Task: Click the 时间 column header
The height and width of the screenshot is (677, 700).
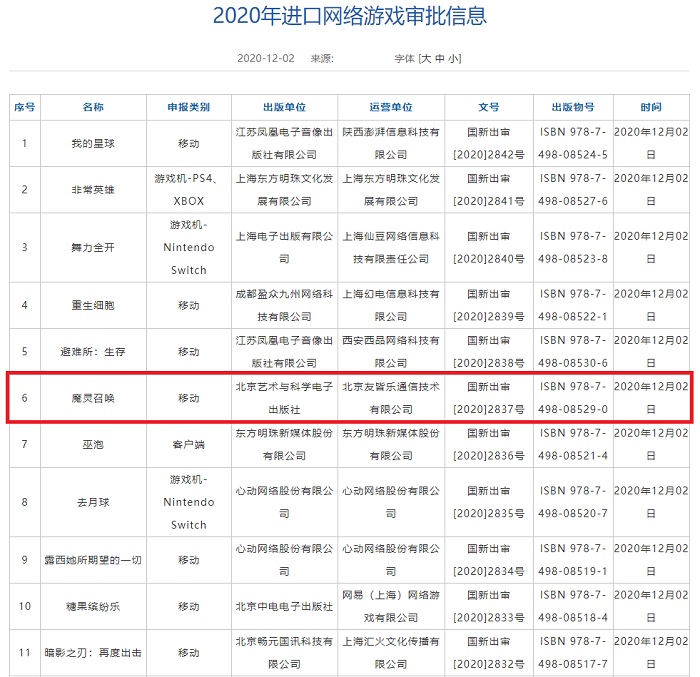Action: point(651,107)
